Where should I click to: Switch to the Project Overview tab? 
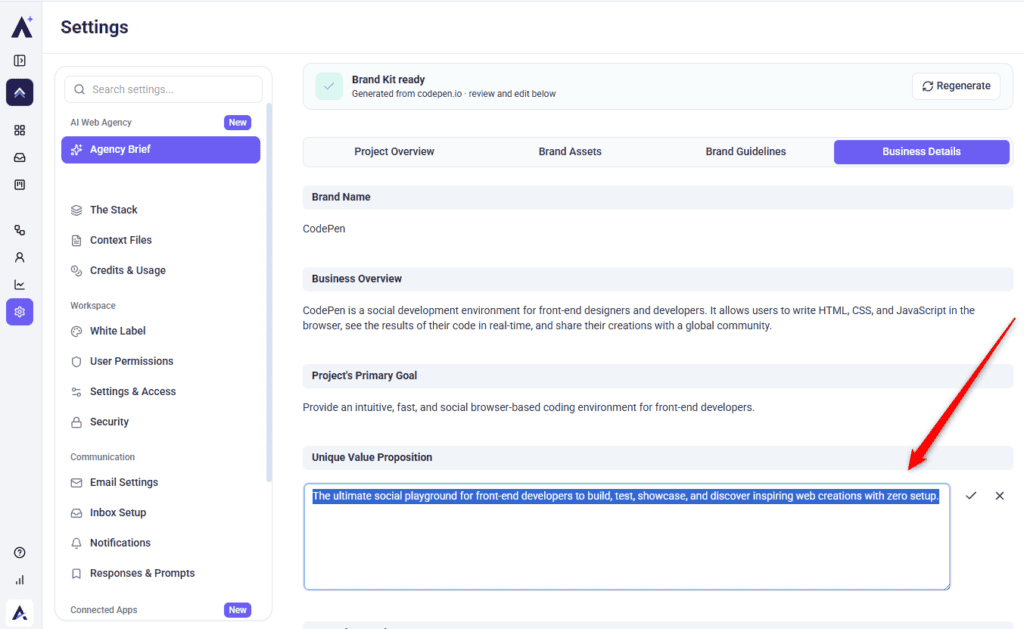pos(394,152)
